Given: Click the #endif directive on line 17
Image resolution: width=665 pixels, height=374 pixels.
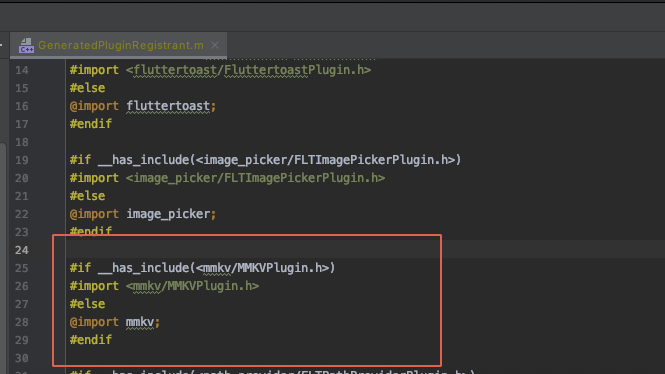Looking at the screenshot, I should (x=91, y=124).
